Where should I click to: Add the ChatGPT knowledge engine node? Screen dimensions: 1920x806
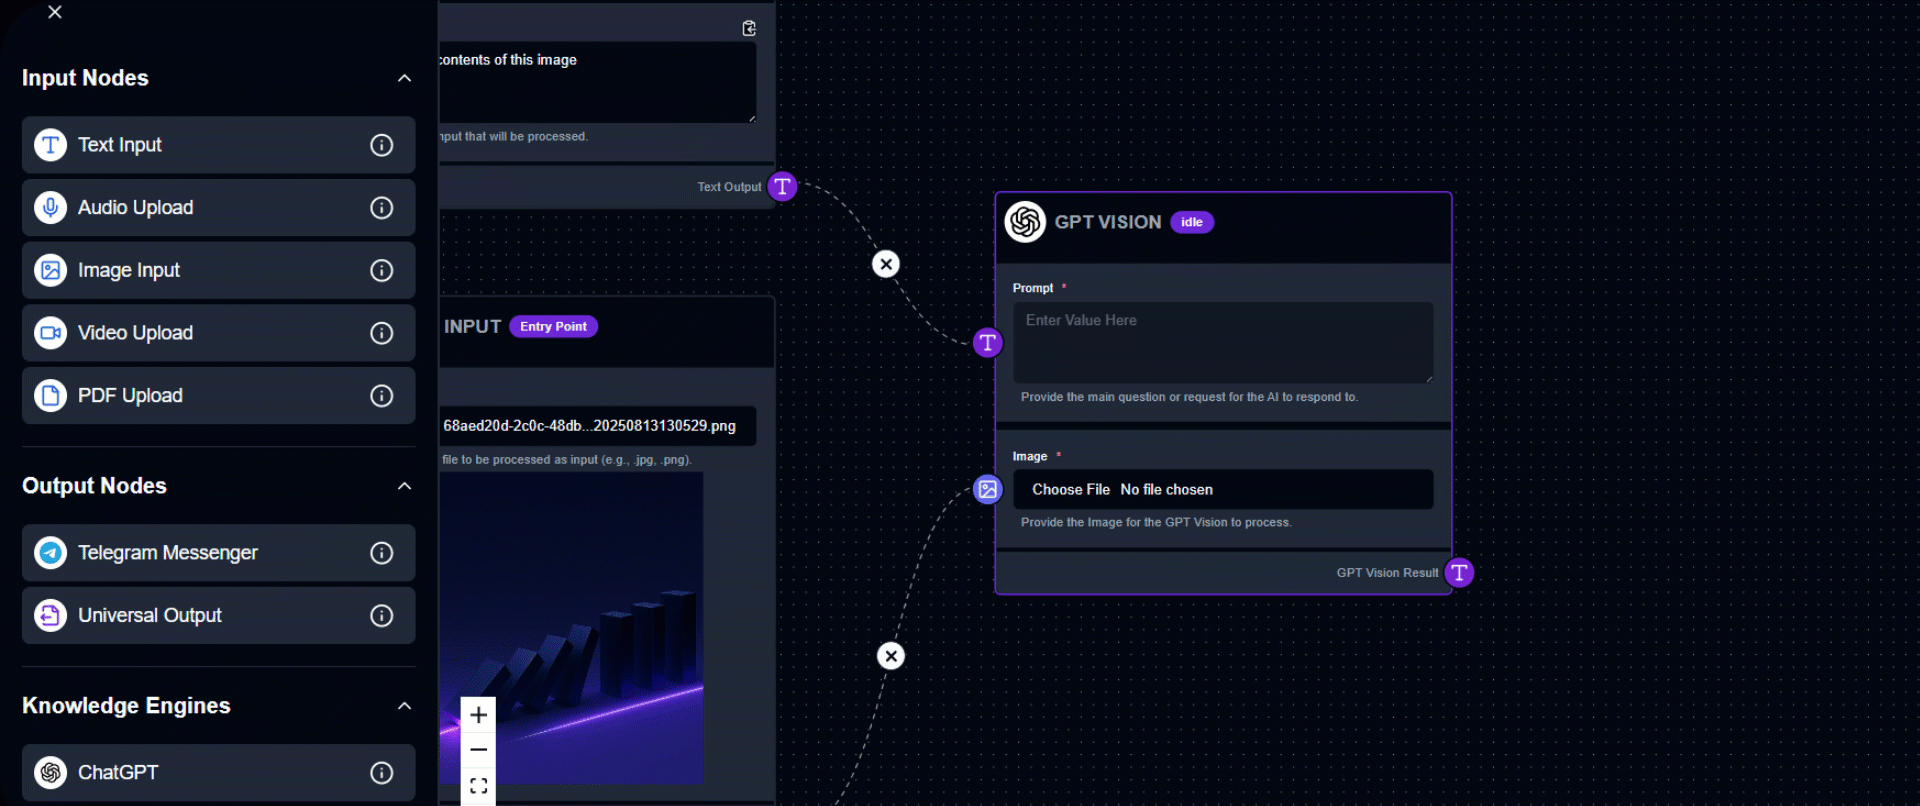tap(200, 772)
